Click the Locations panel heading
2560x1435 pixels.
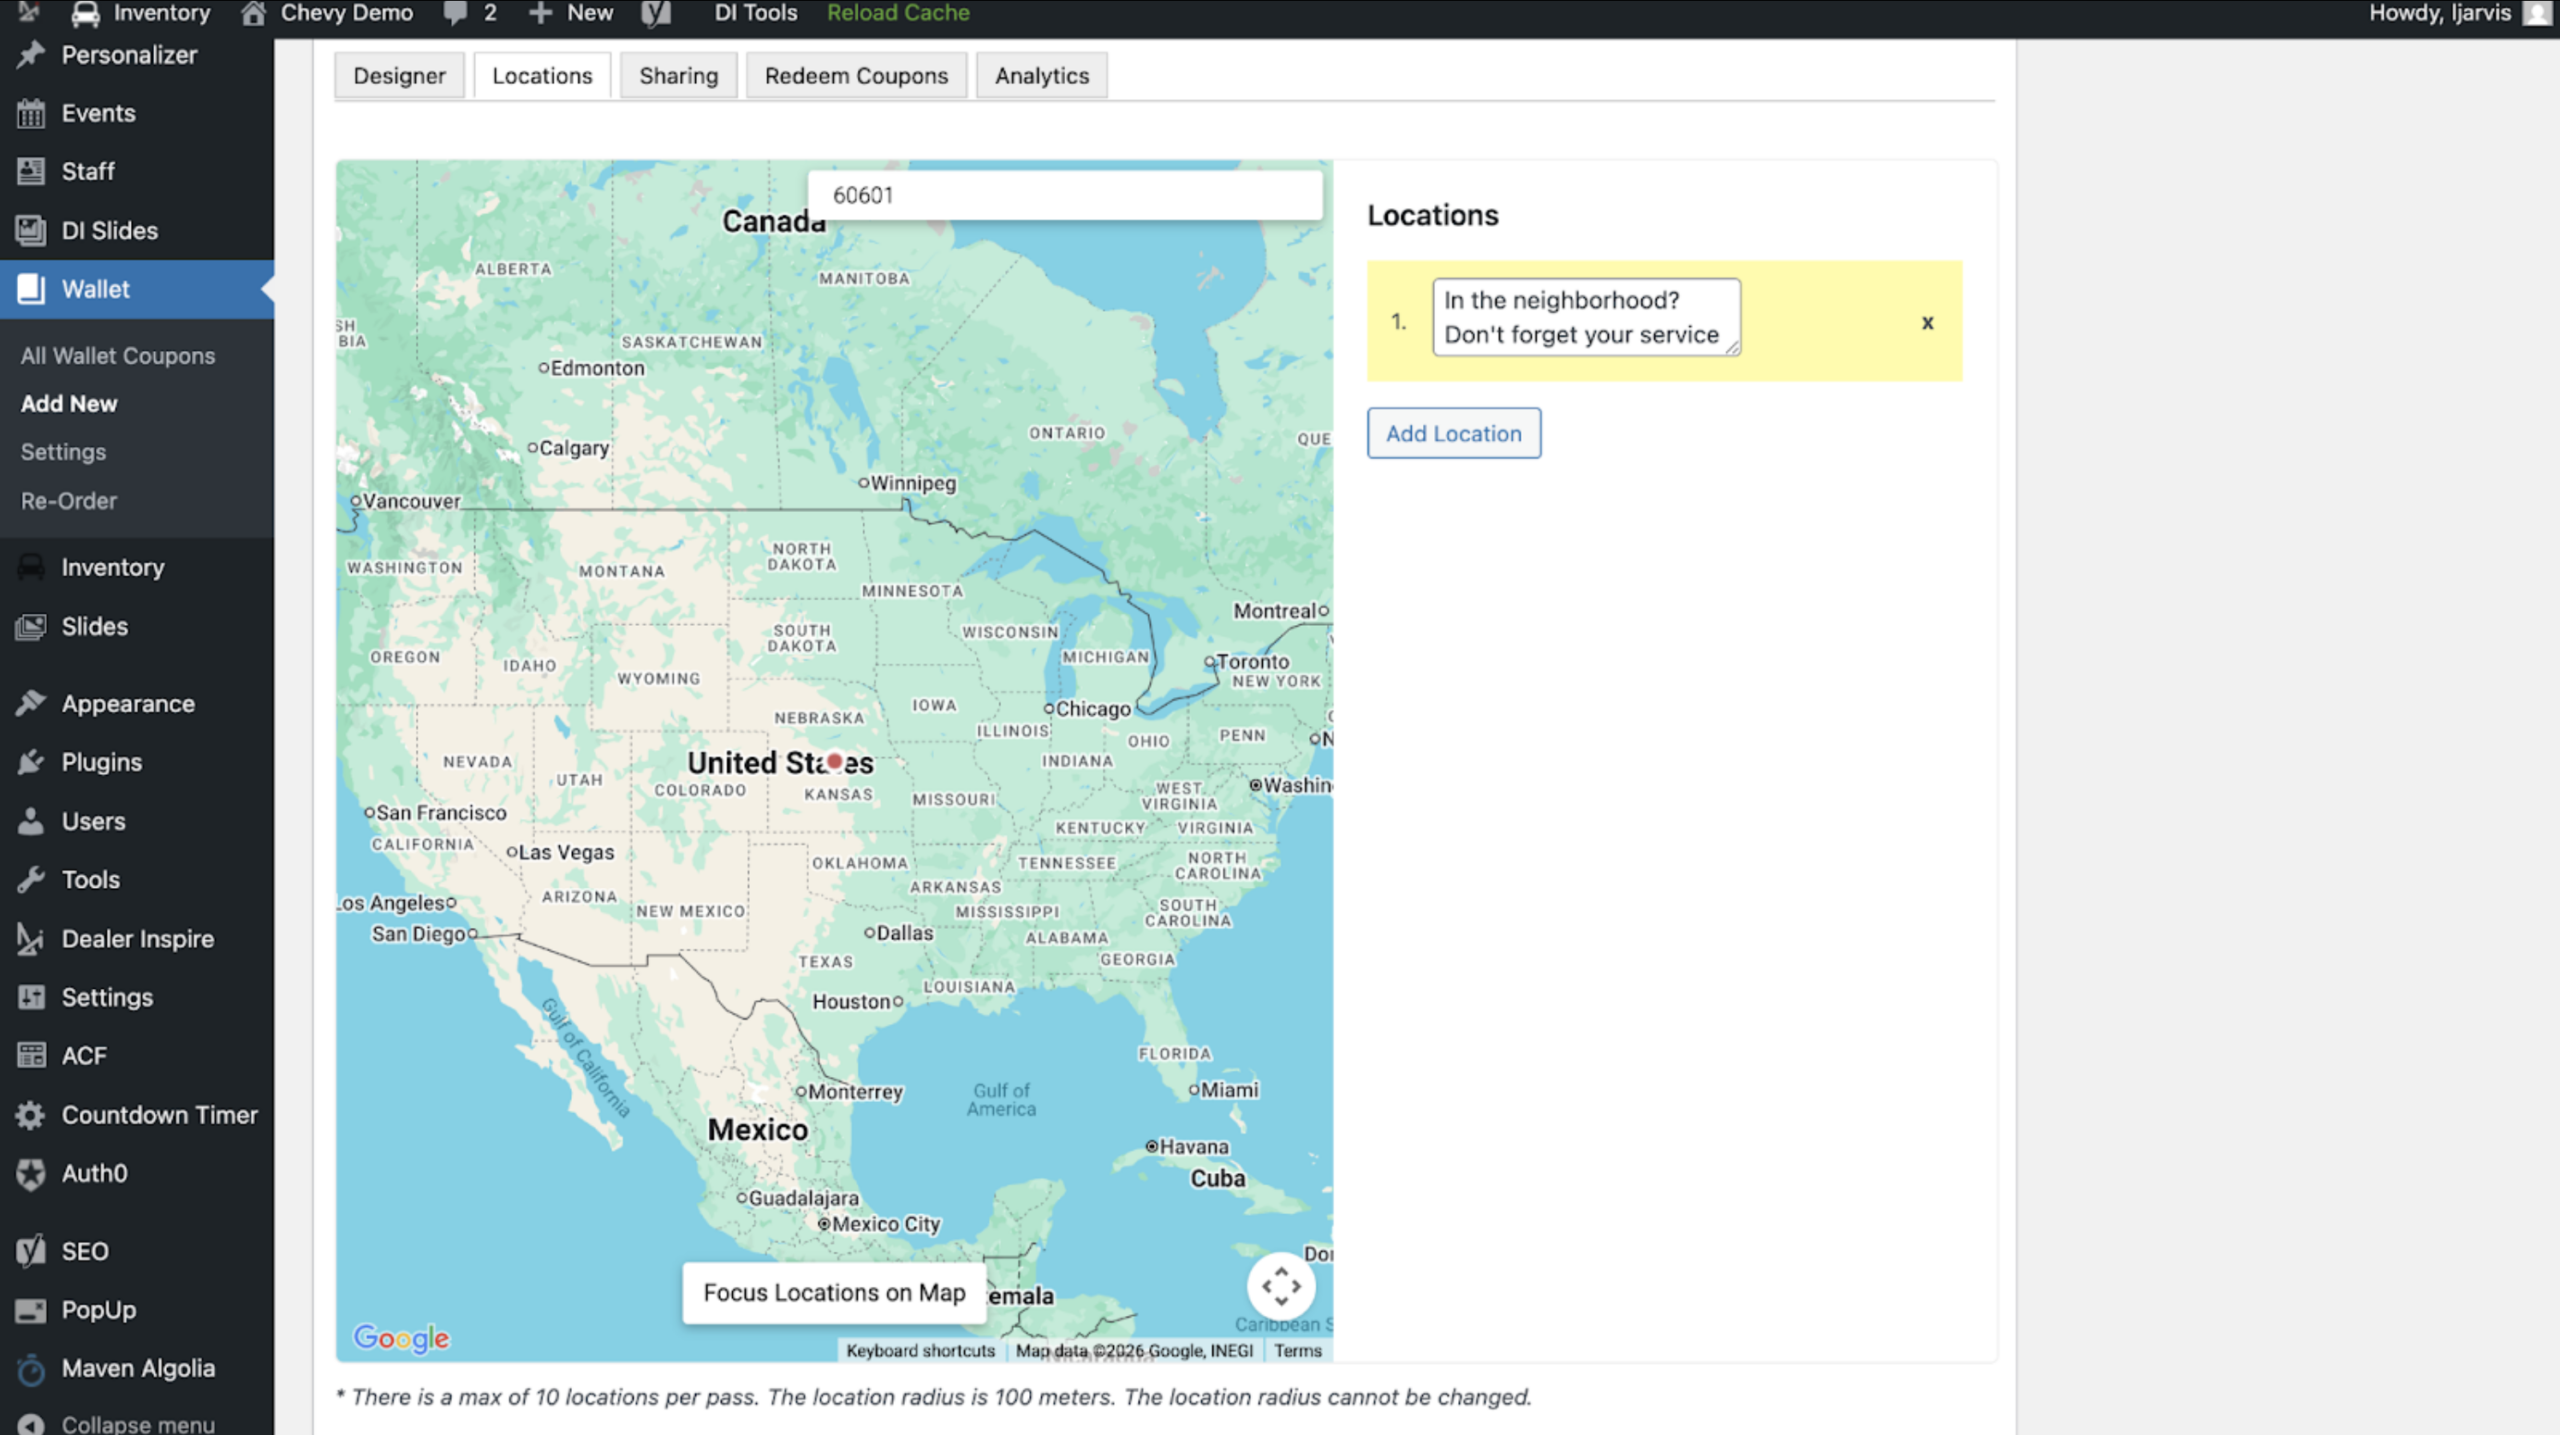click(x=1432, y=215)
